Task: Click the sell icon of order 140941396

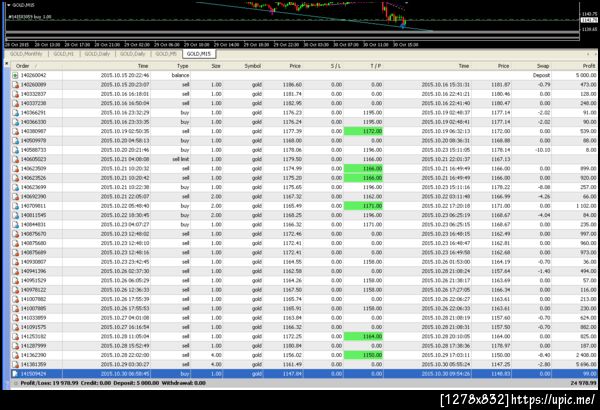Action: tap(15, 271)
